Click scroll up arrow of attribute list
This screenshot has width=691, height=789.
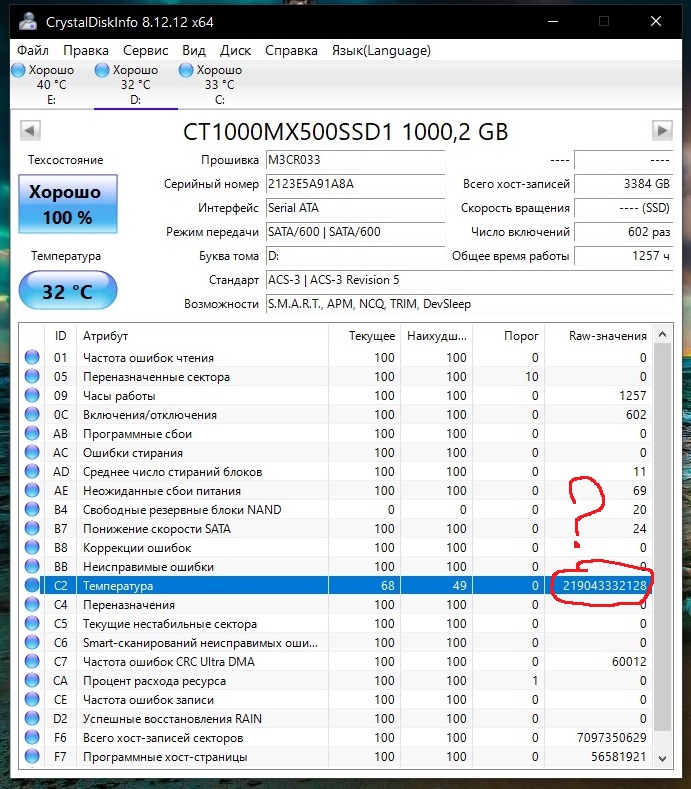(662, 335)
